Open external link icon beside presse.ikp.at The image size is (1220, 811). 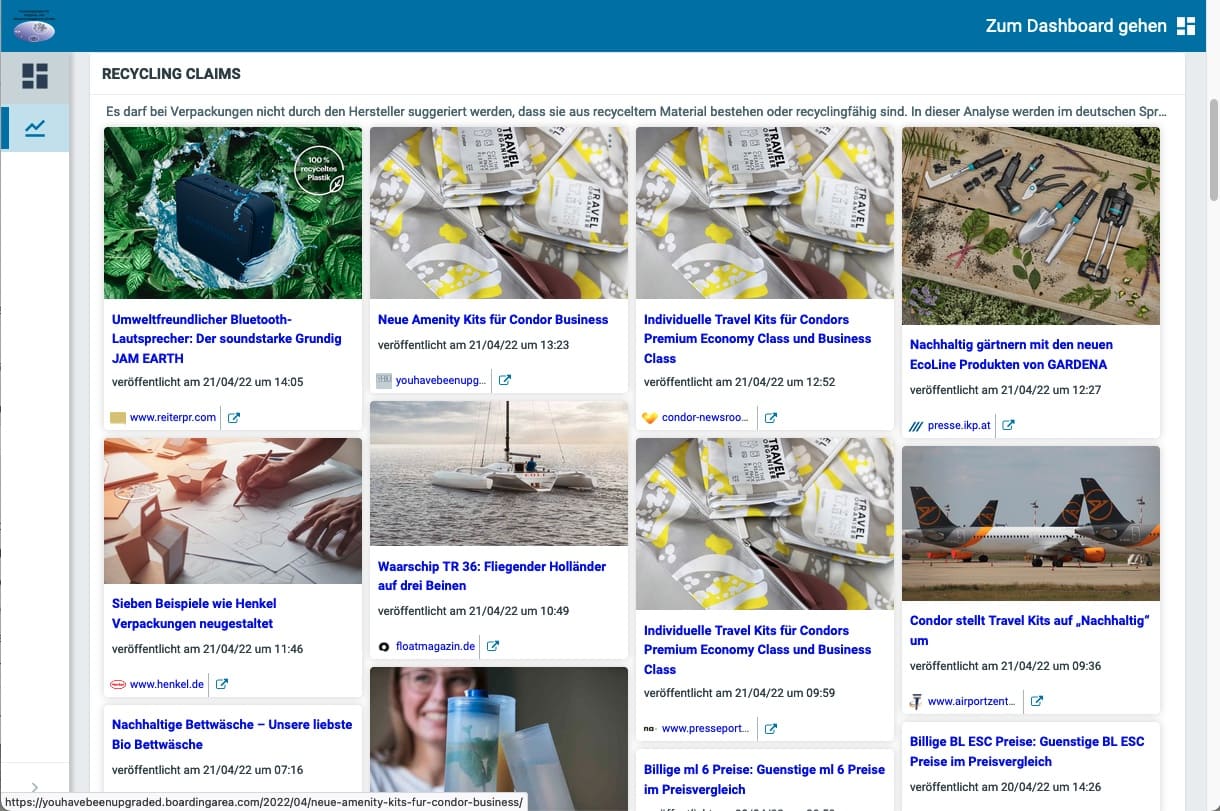click(1009, 425)
